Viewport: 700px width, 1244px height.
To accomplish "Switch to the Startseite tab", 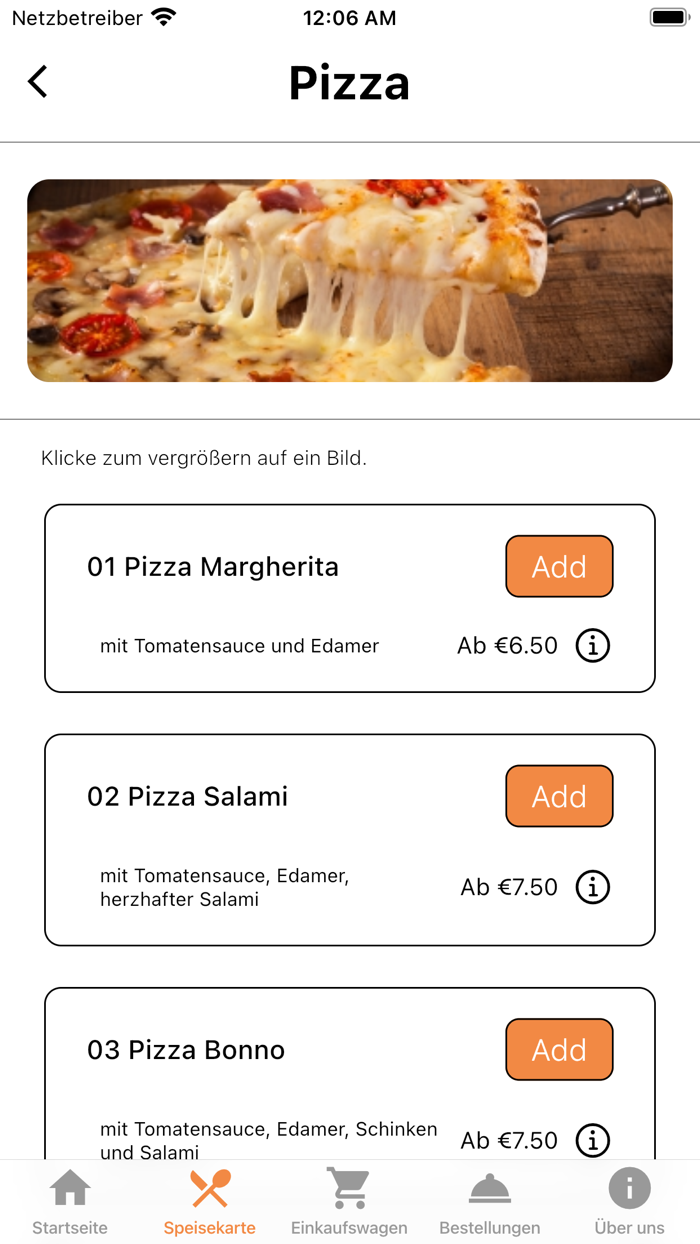I will [x=68, y=1200].
